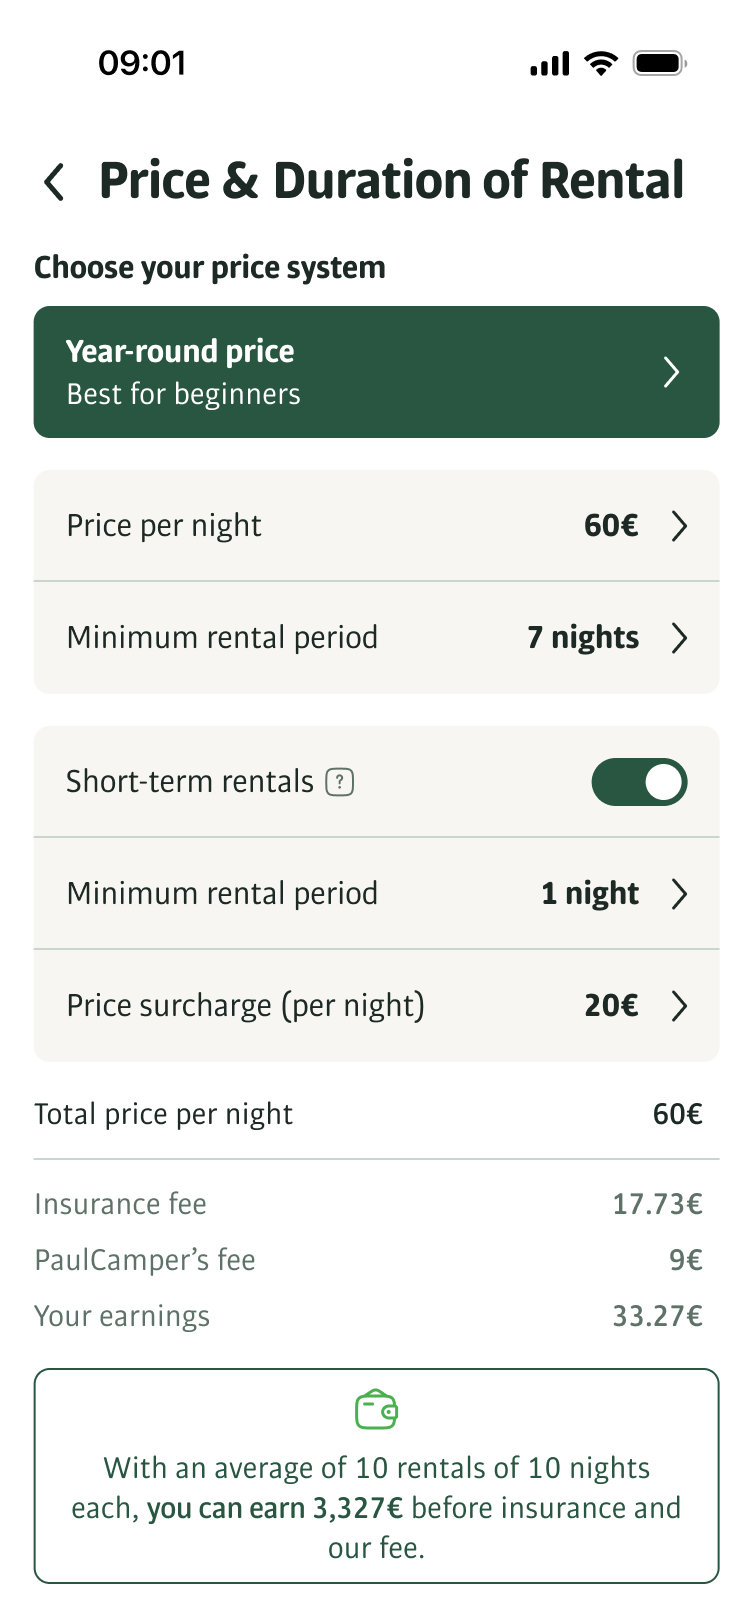Toggle the Short-term rentals switch off
Viewport: 751px width, 1624px height.
click(x=639, y=782)
